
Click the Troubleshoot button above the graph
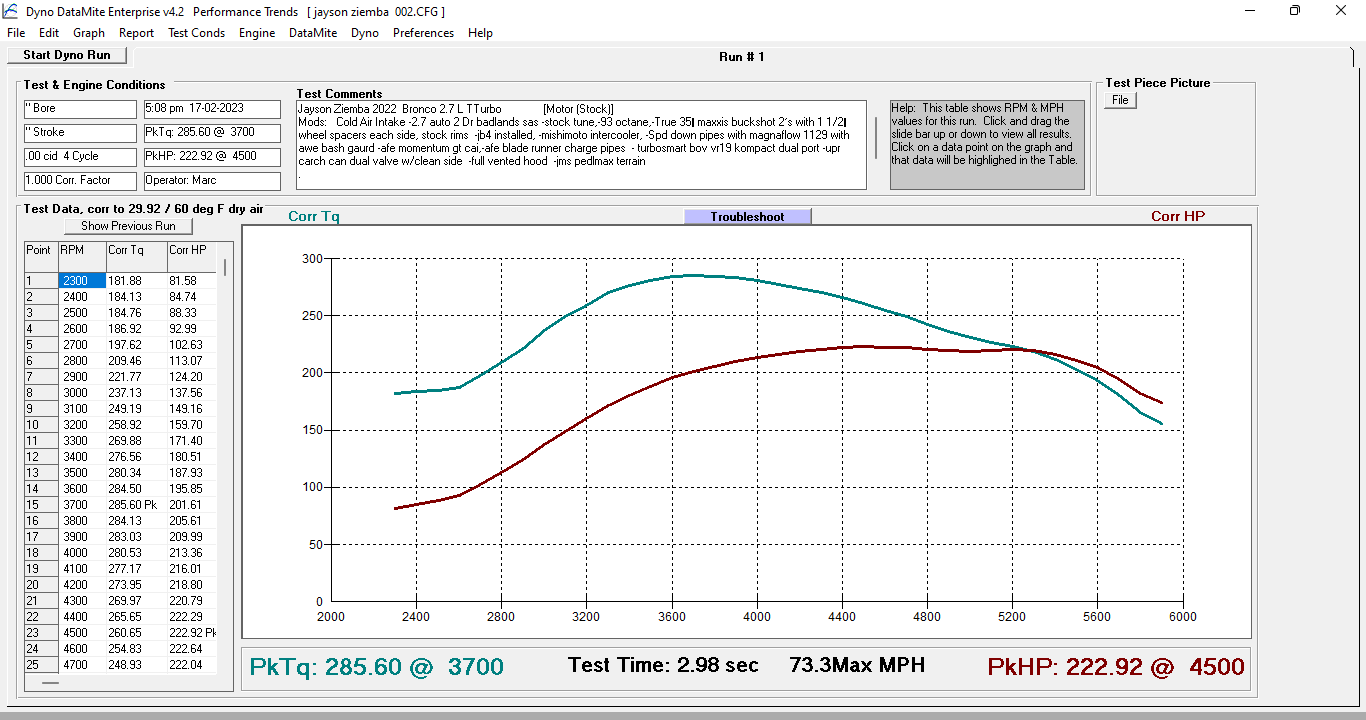747,217
